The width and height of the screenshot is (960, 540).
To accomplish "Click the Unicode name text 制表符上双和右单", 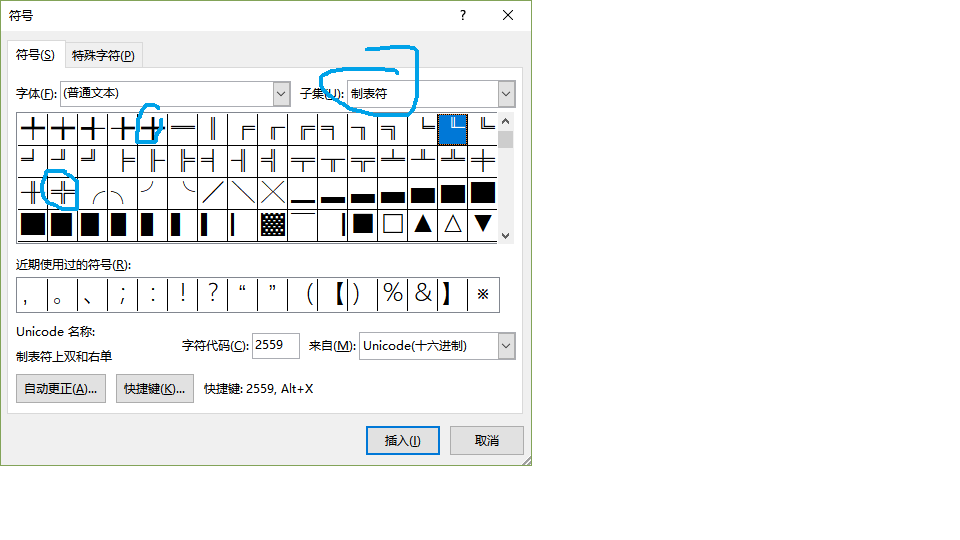I will [x=64, y=356].
